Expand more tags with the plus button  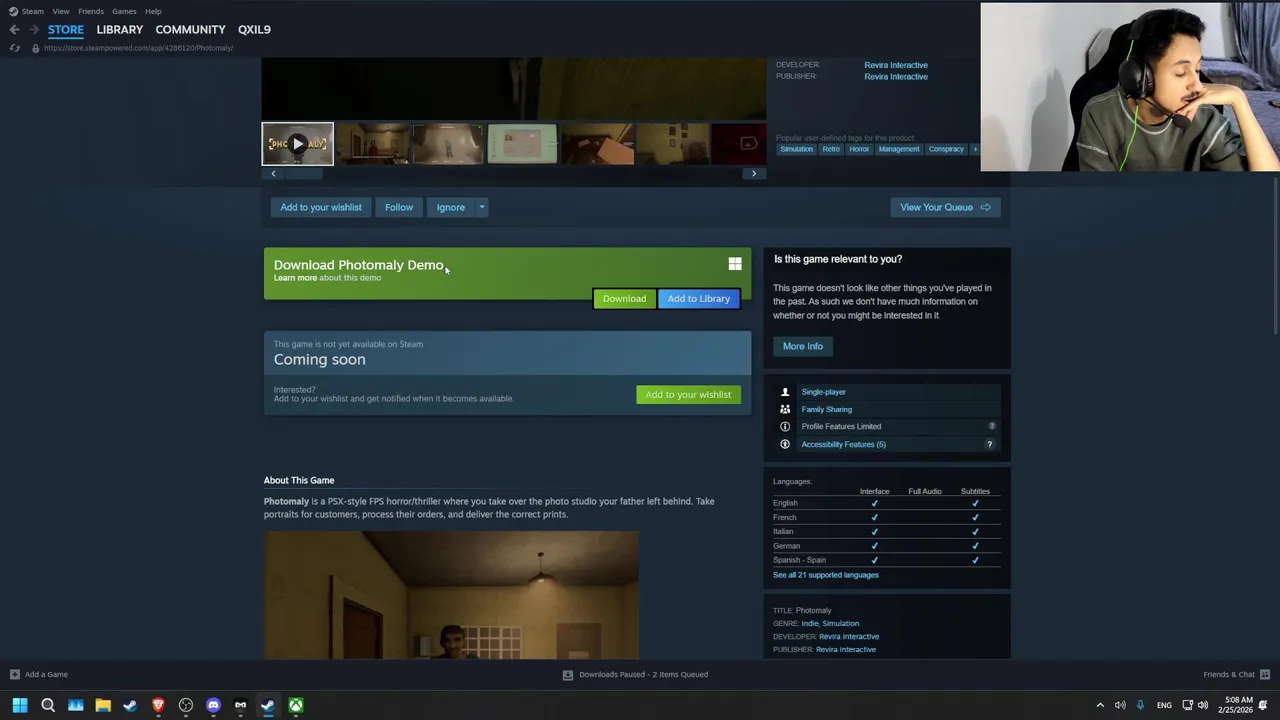click(975, 149)
